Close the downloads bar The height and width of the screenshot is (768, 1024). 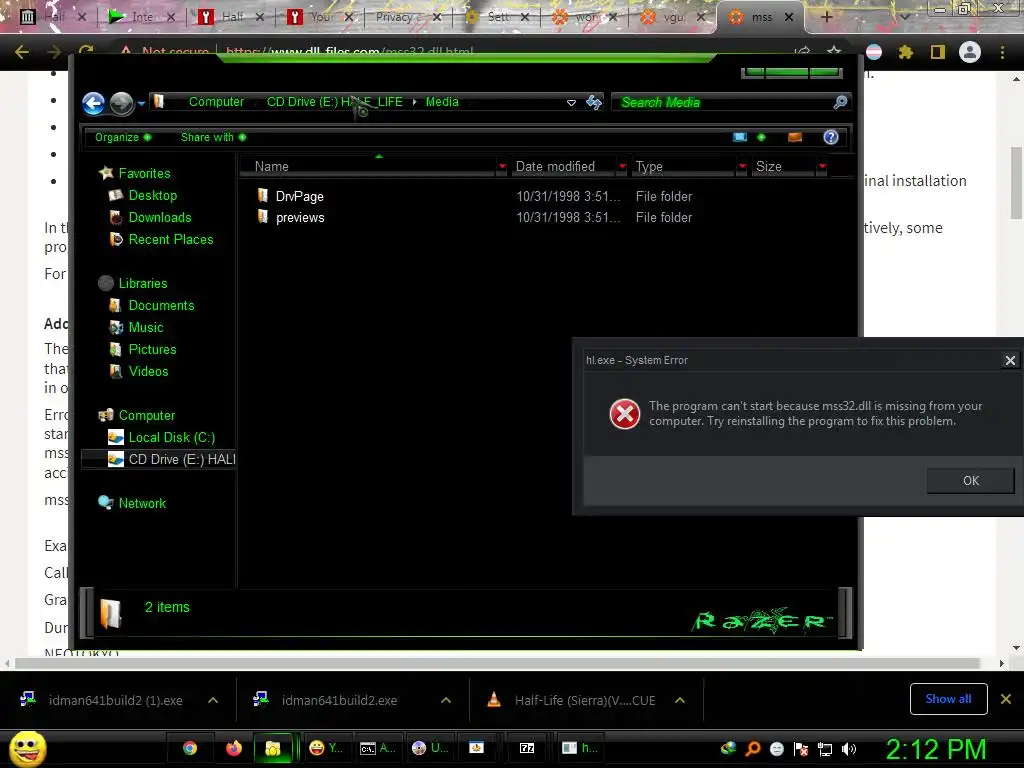pyautogui.click(x=1006, y=699)
